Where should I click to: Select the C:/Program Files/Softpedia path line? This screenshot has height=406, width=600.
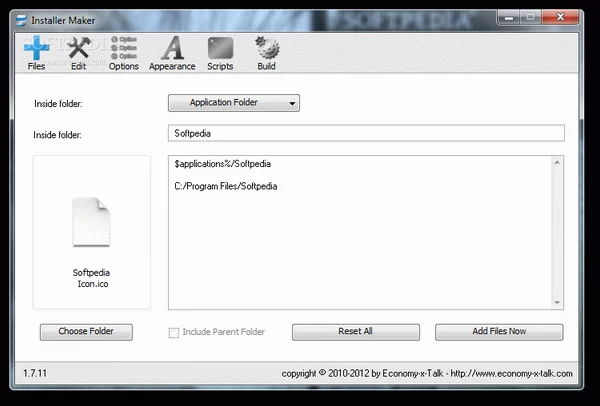pyautogui.click(x=226, y=186)
